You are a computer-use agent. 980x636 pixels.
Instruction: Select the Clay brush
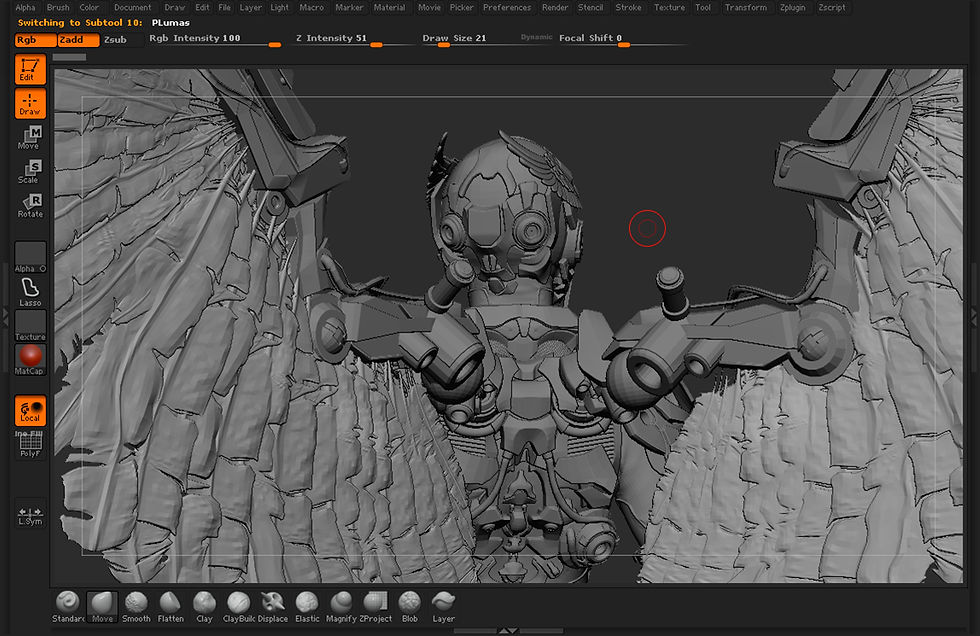point(204,604)
